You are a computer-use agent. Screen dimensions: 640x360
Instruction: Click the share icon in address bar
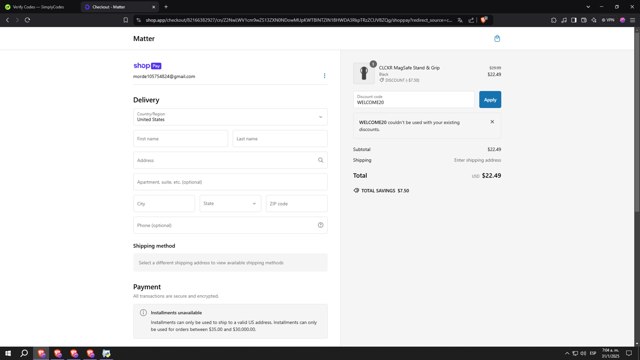click(471, 20)
